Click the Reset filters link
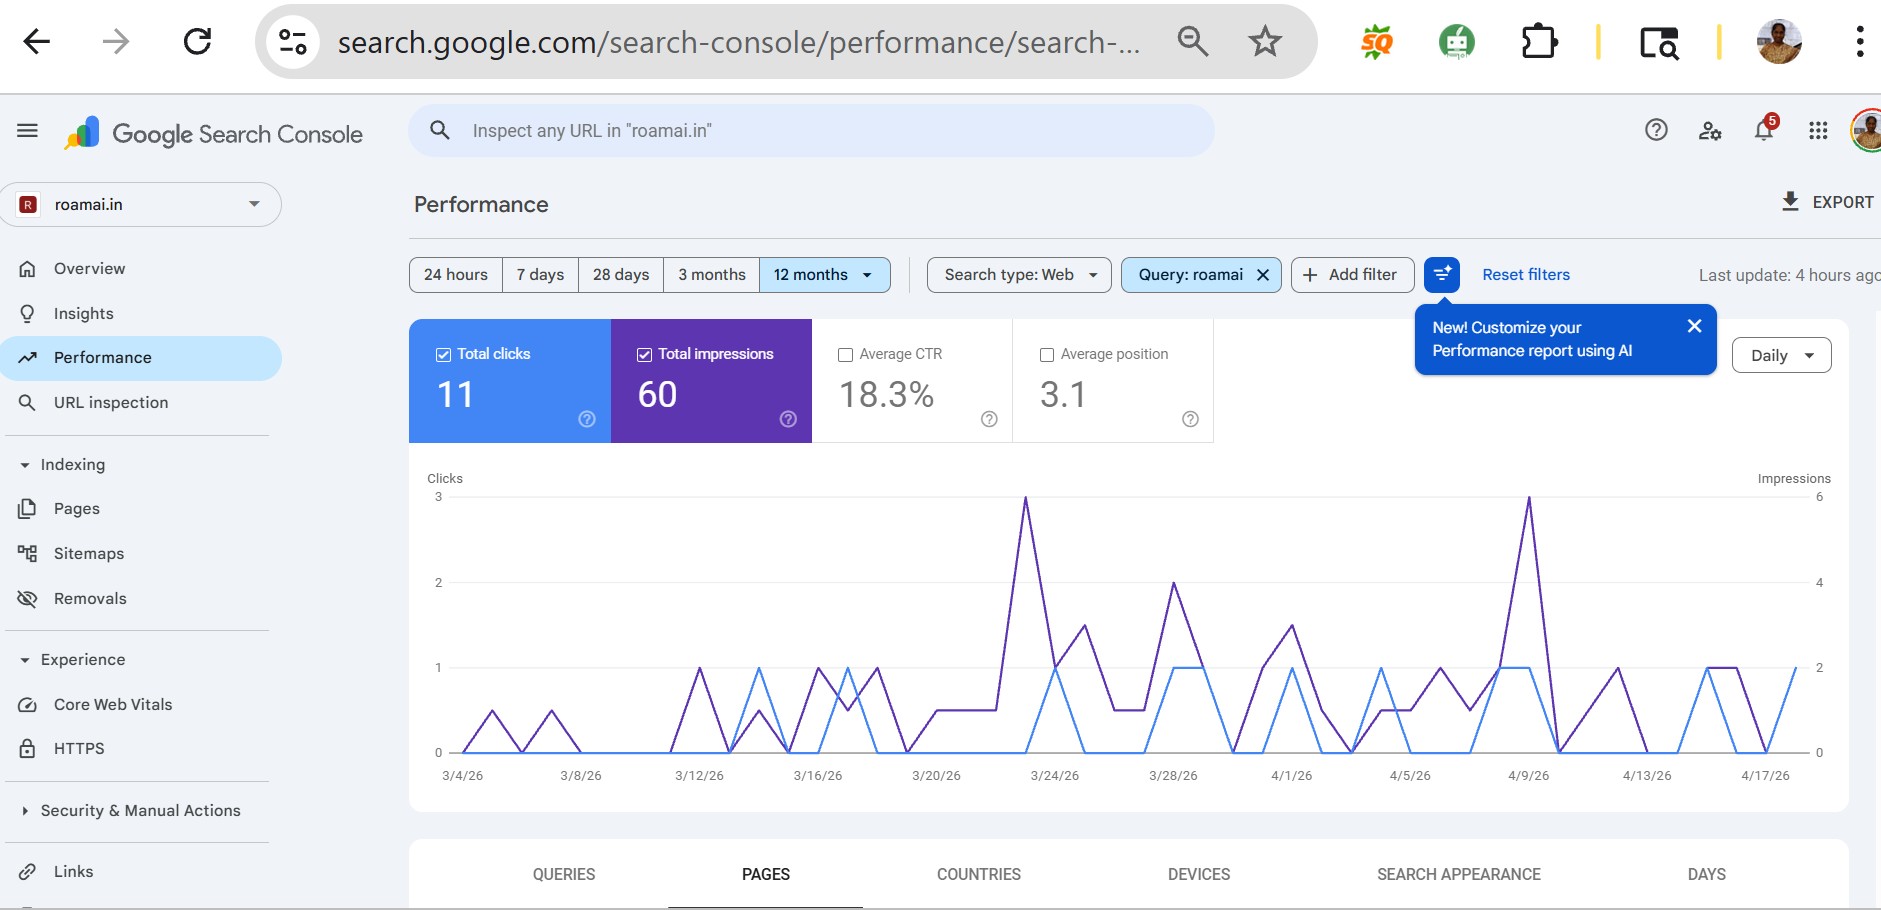The width and height of the screenshot is (1881, 910). (x=1526, y=275)
